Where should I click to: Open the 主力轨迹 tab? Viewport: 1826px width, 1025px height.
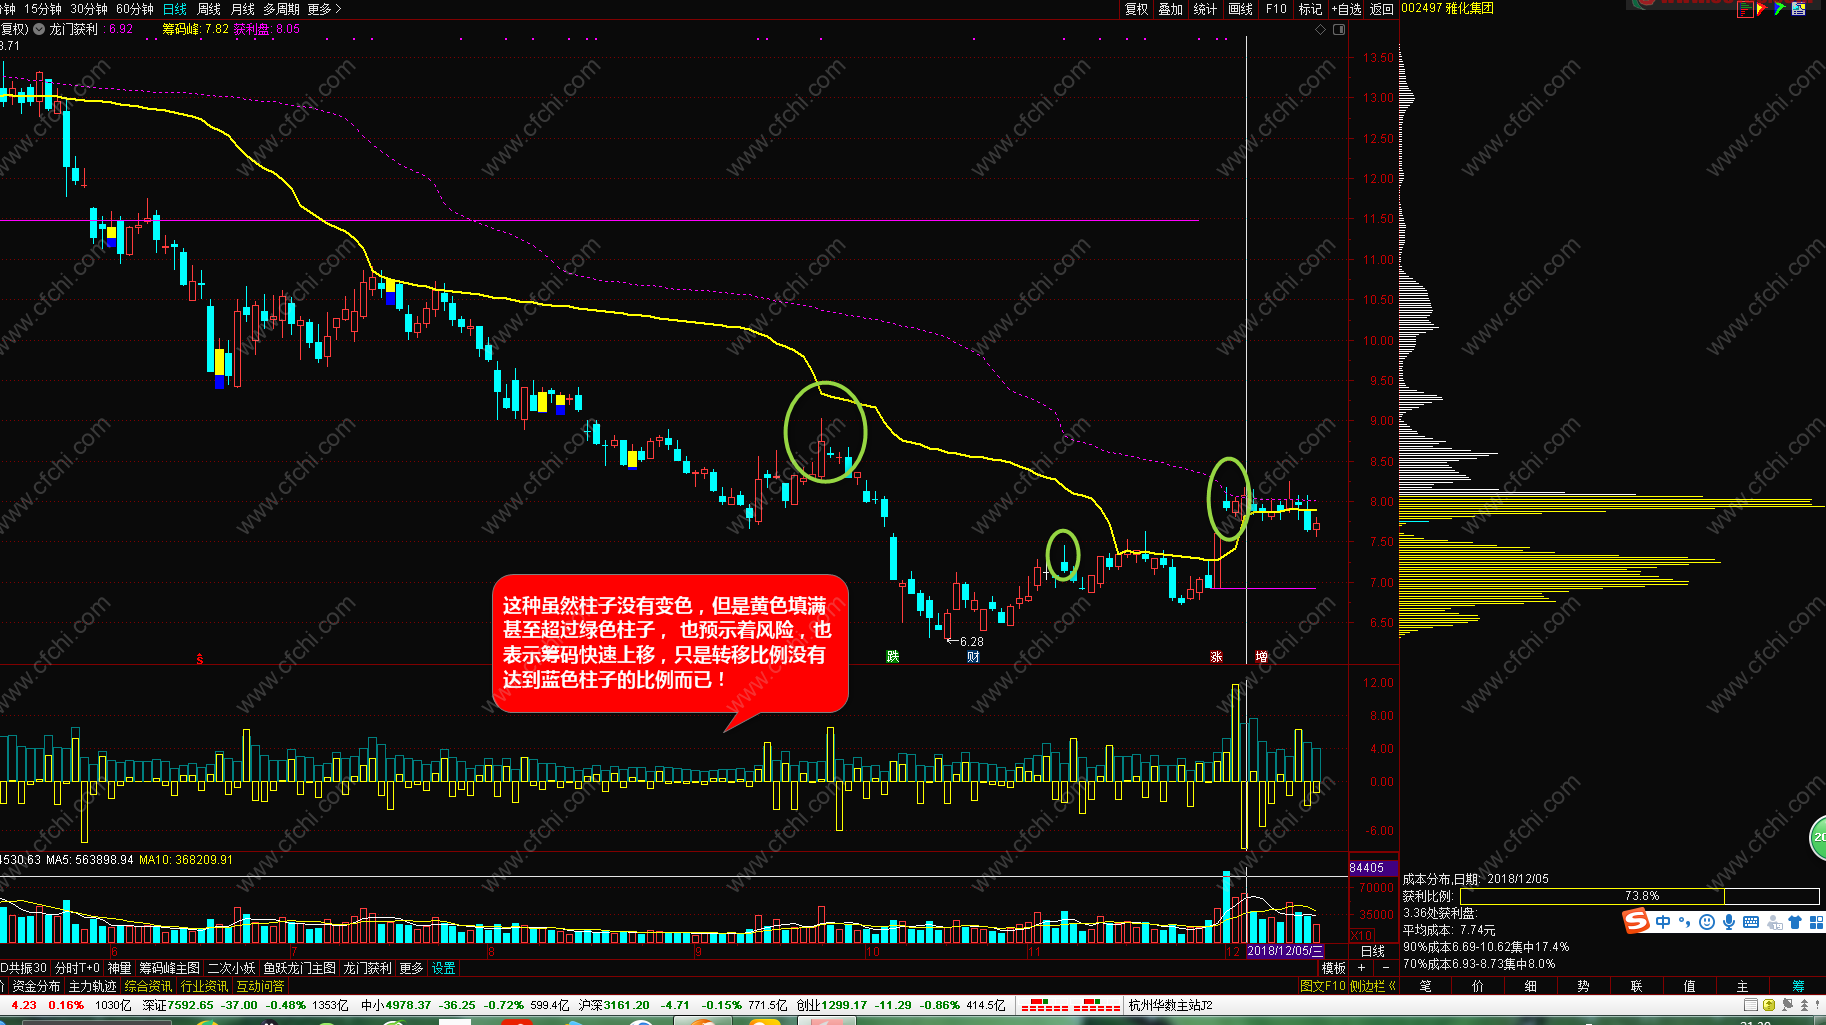tap(92, 986)
